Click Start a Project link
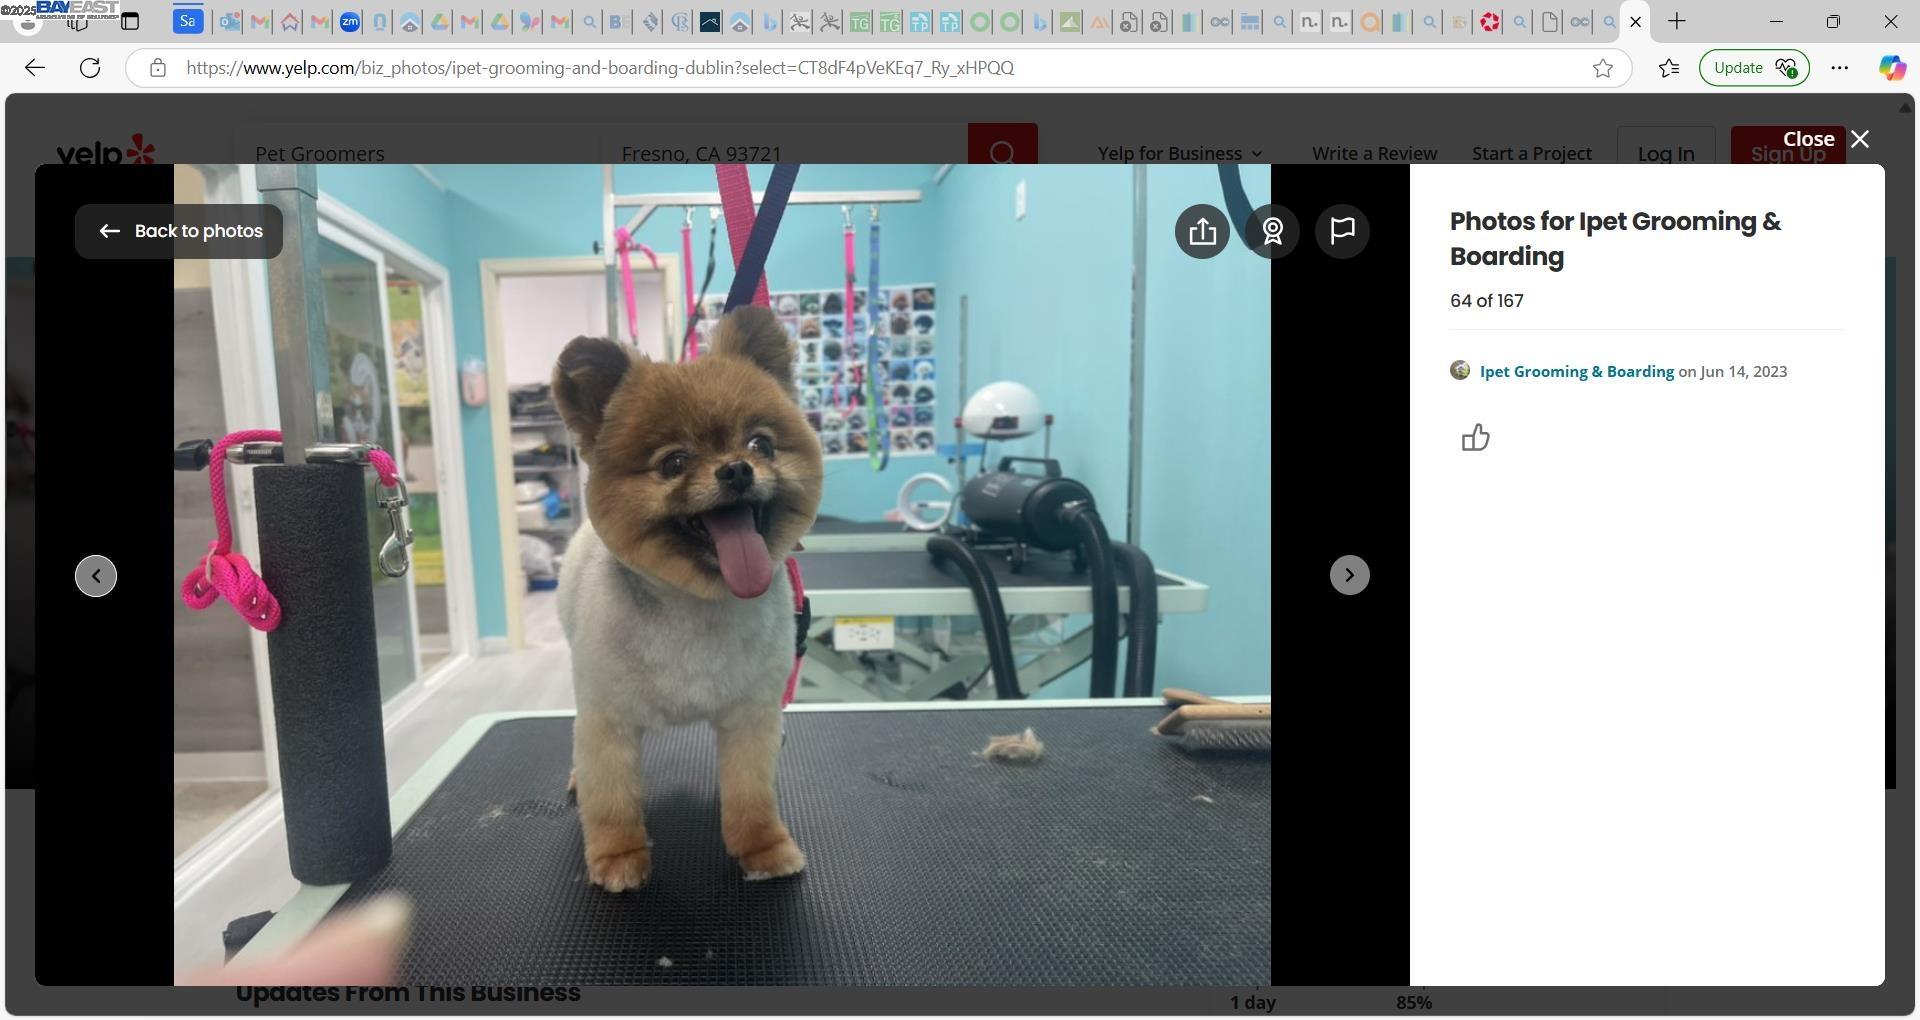Screen dimensions: 1920x1020 pyautogui.click(x=1531, y=153)
